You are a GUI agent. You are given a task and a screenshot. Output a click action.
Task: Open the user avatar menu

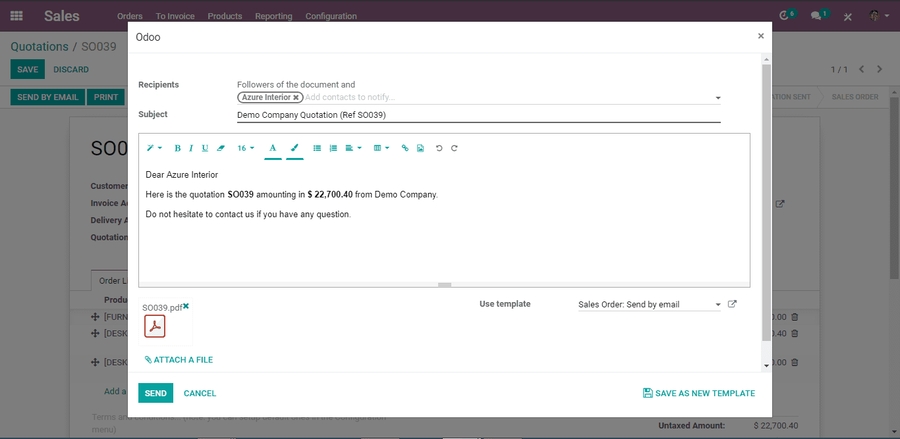tap(878, 15)
